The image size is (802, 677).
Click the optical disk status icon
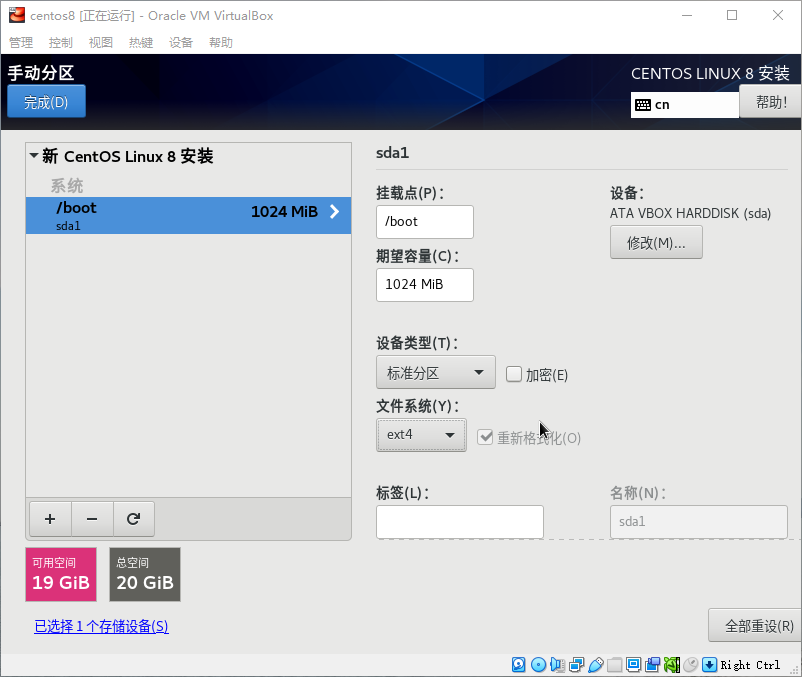coord(538,665)
